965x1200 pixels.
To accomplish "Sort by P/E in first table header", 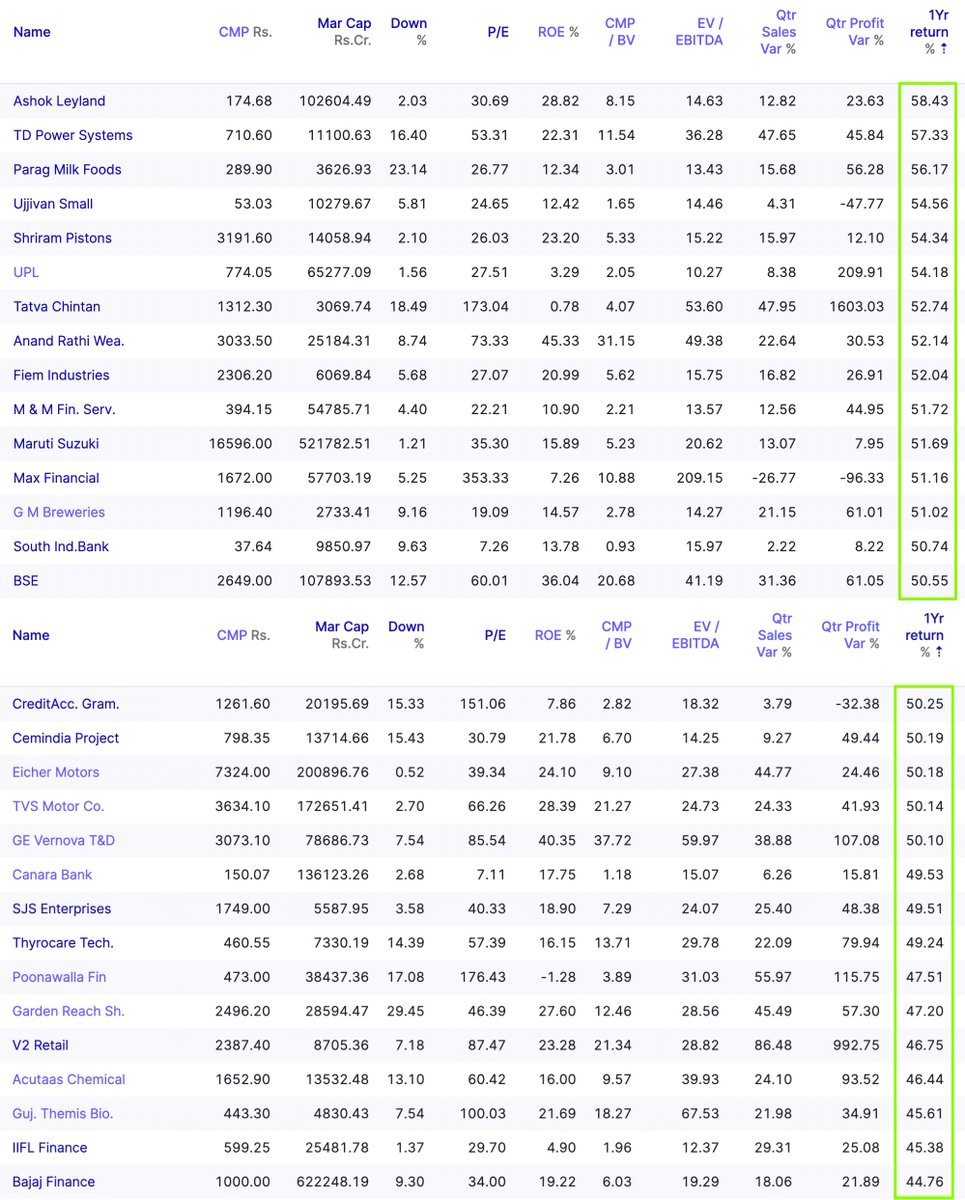I will pyautogui.click(x=498, y=32).
